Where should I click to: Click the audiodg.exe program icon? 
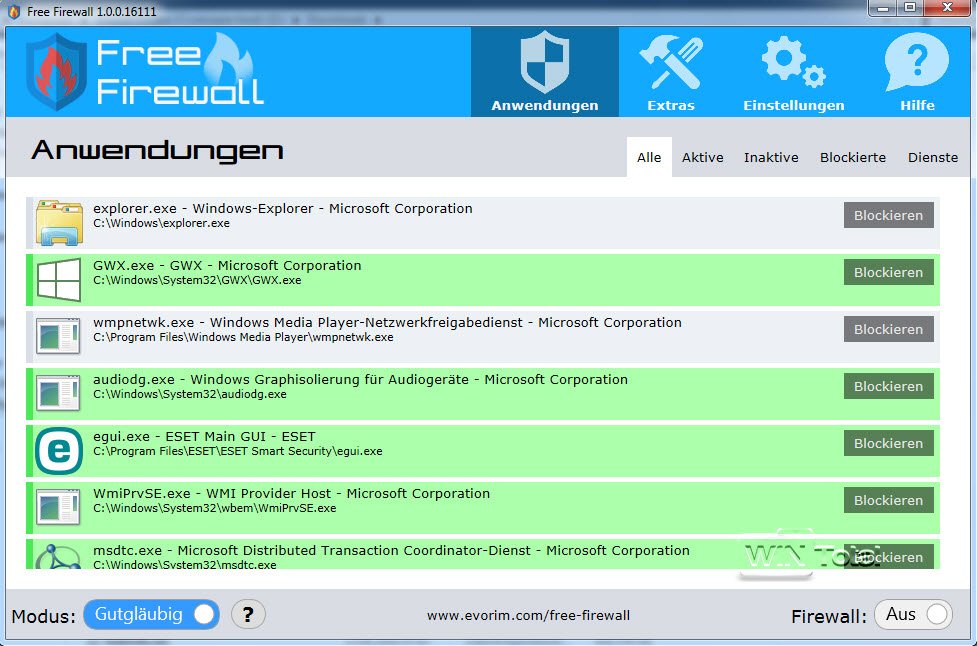point(58,393)
